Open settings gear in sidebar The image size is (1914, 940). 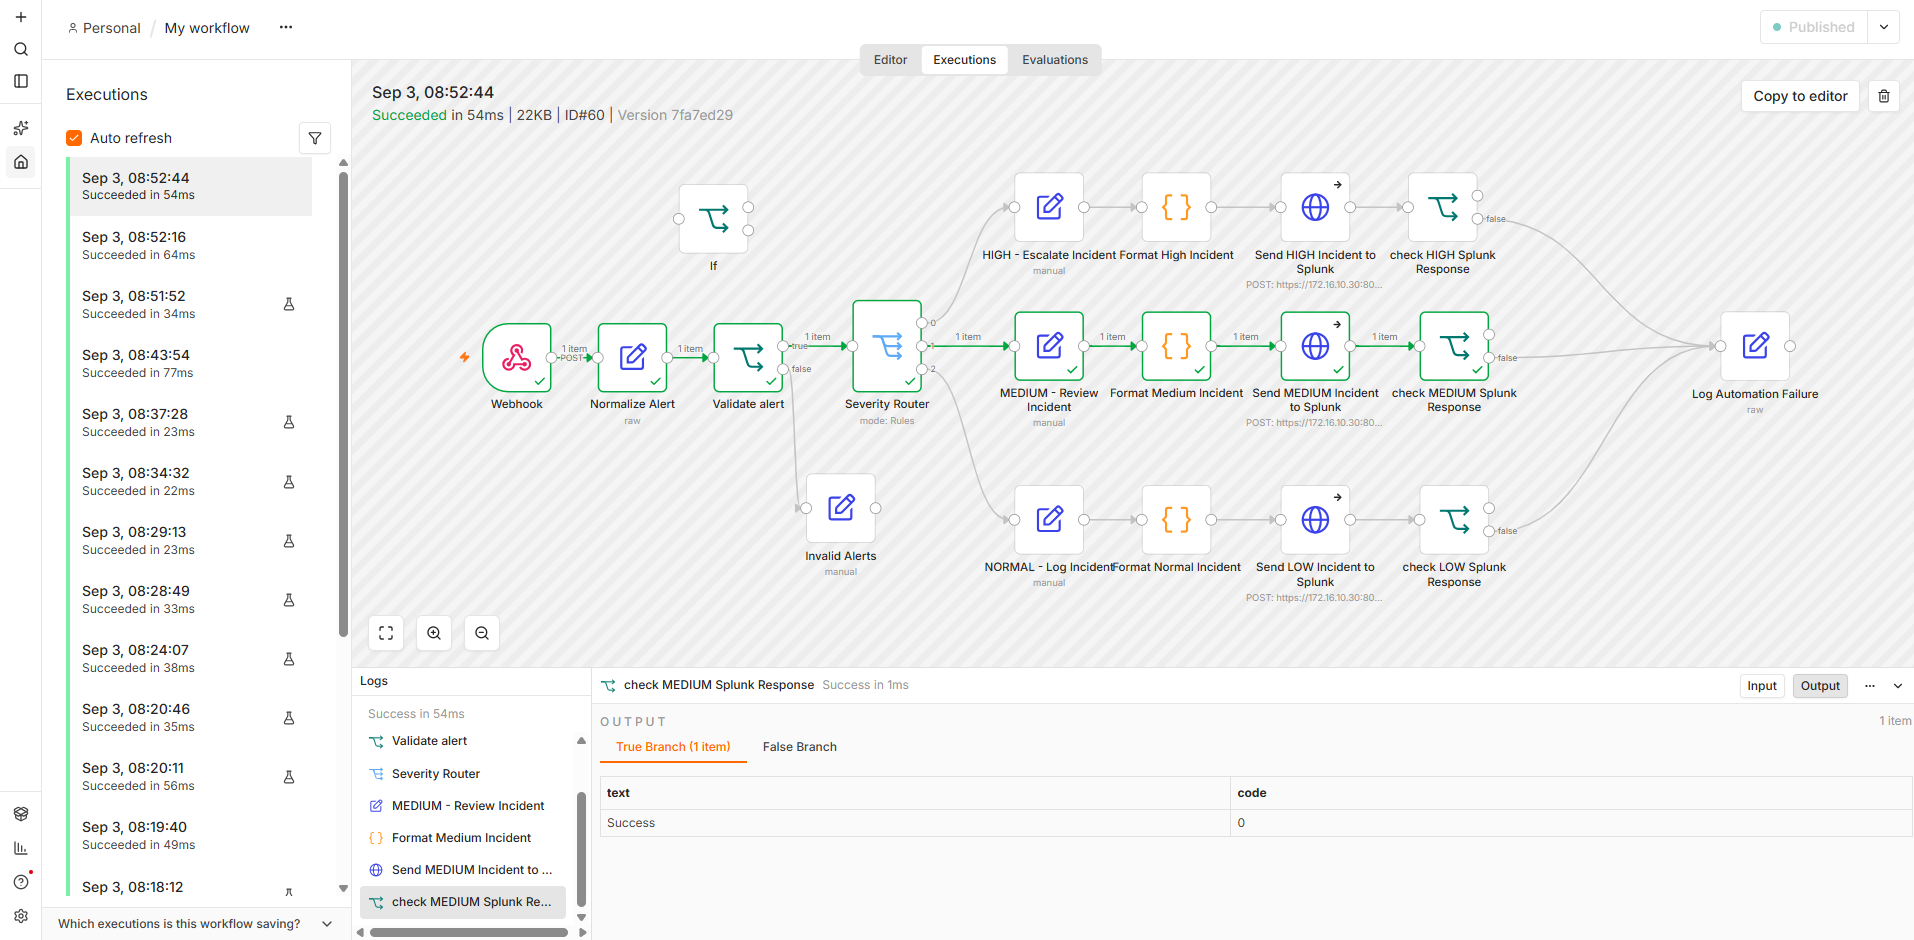click(x=21, y=916)
